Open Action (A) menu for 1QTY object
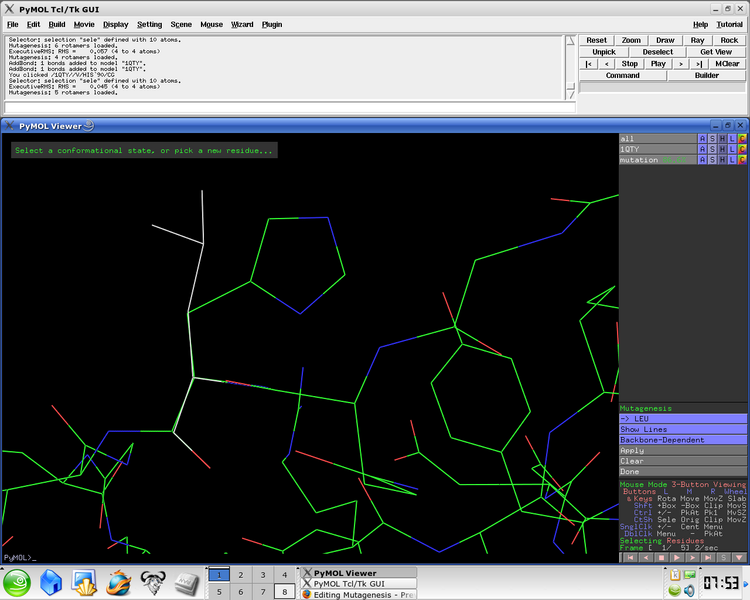 point(702,149)
